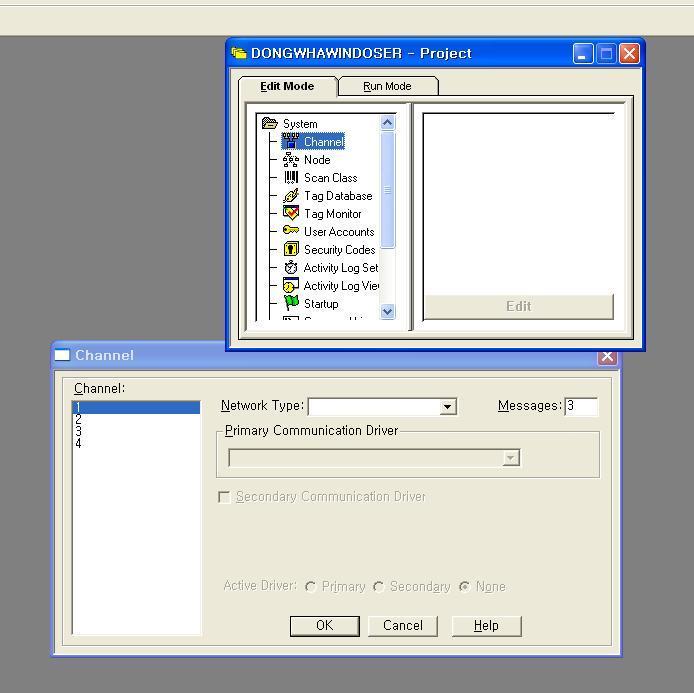Click tree scrollbar down arrow
Image resolution: width=694 pixels, height=693 pixels.
tap(387, 312)
